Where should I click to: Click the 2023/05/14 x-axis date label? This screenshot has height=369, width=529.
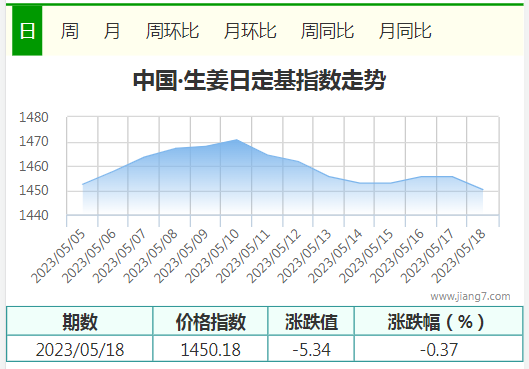coord(335,256)
